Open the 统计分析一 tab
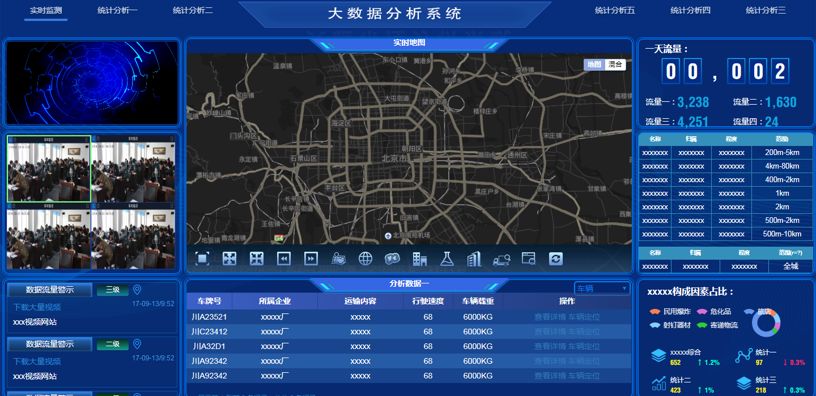 pos(118,10)
